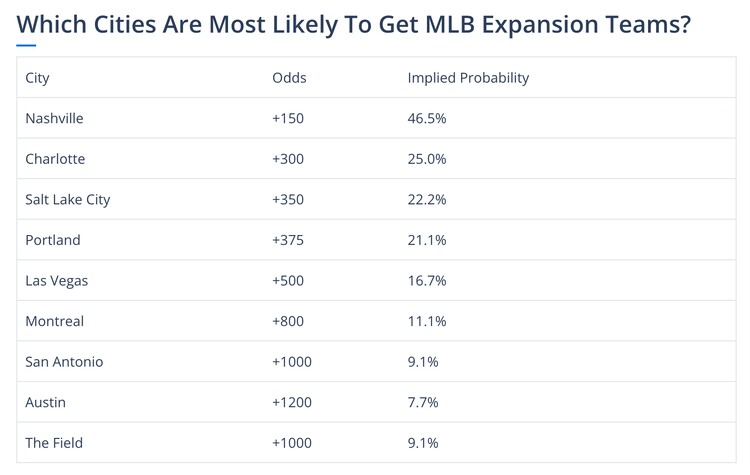Screen dimensions: 750x475
Task: Click Montreal's 11.1% implied probability
Action: click(427, 321)
